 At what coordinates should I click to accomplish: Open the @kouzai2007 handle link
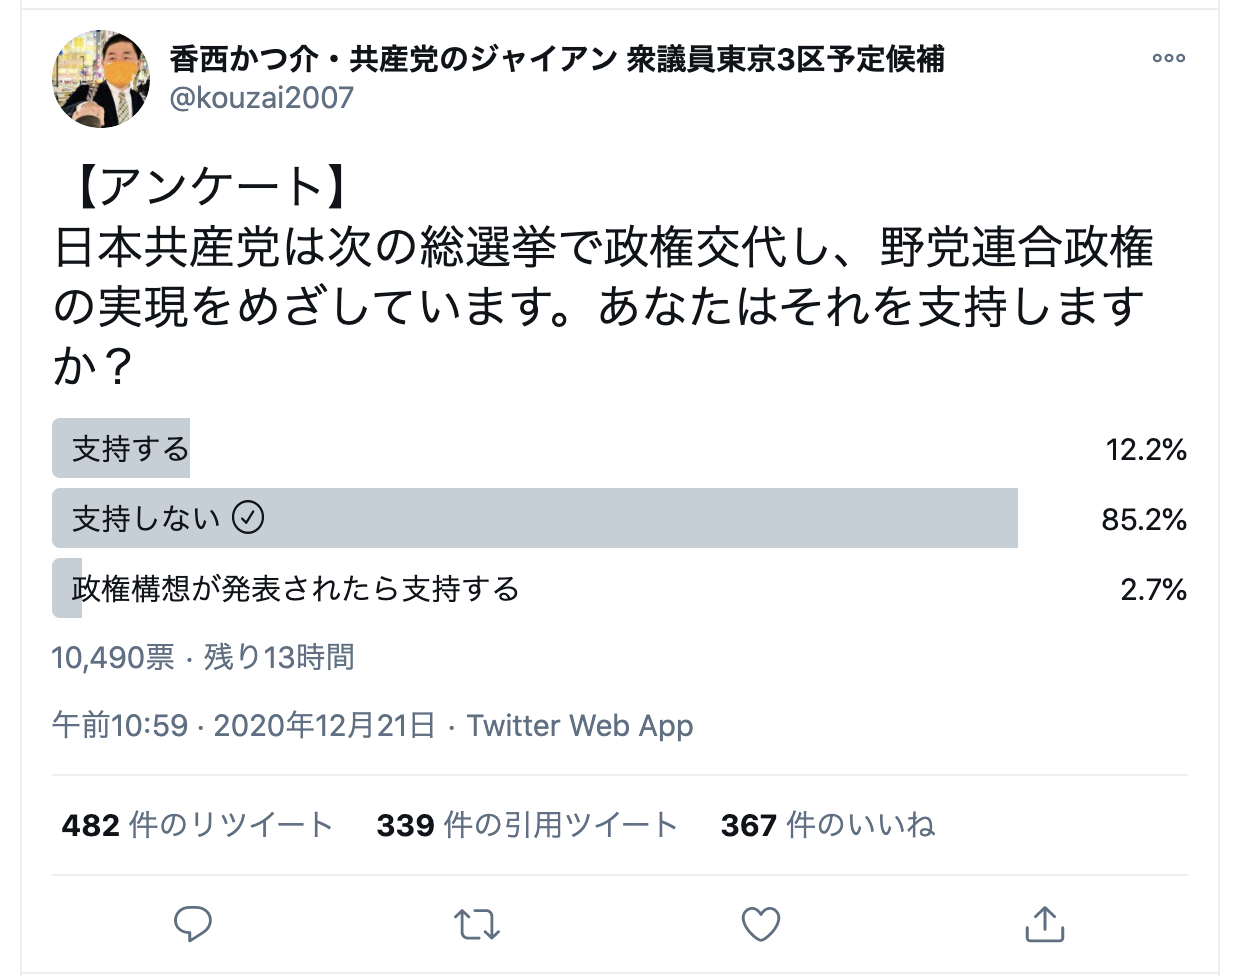point(262,98)
